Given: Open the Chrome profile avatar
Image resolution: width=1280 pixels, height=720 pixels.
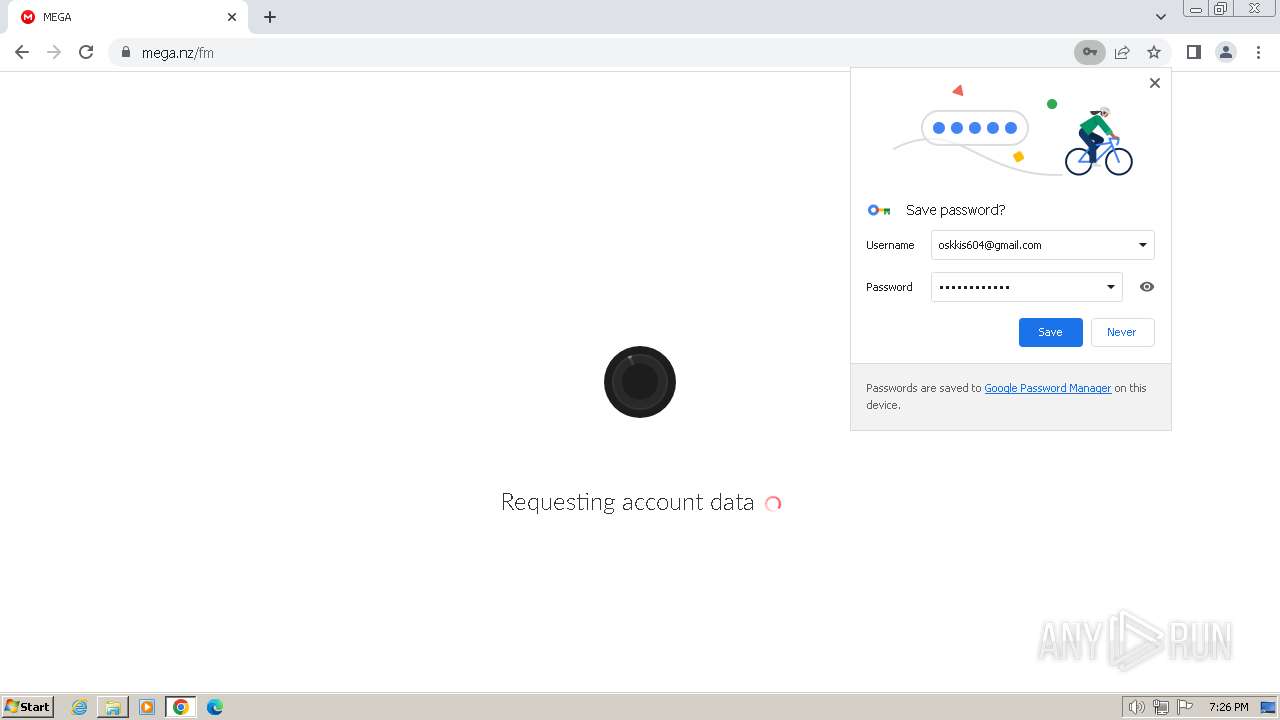Looking at the screenshot, I should point(1226,52).
